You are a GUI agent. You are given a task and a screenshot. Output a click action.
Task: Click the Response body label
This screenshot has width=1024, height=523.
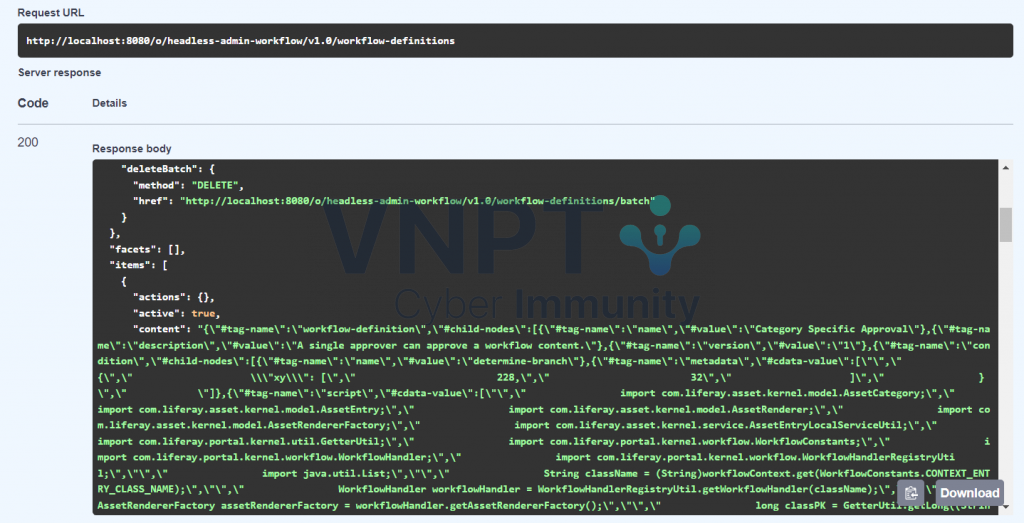tap(131, 149)
